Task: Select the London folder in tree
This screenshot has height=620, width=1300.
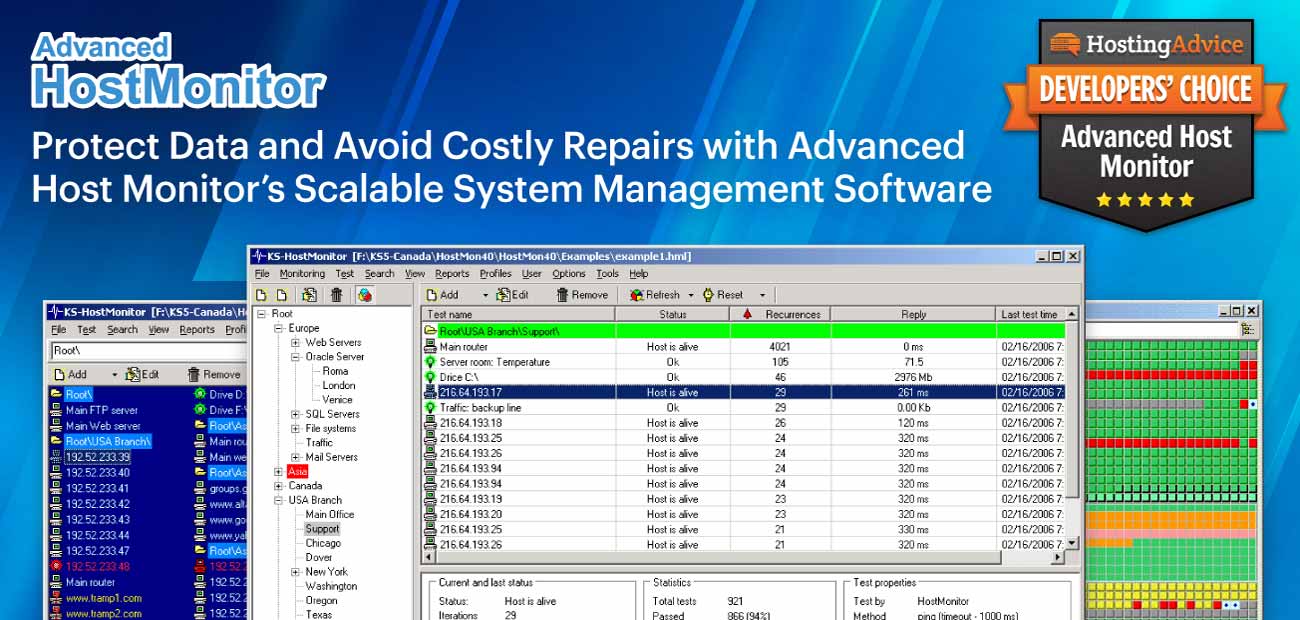Action: tap(339, 385)
